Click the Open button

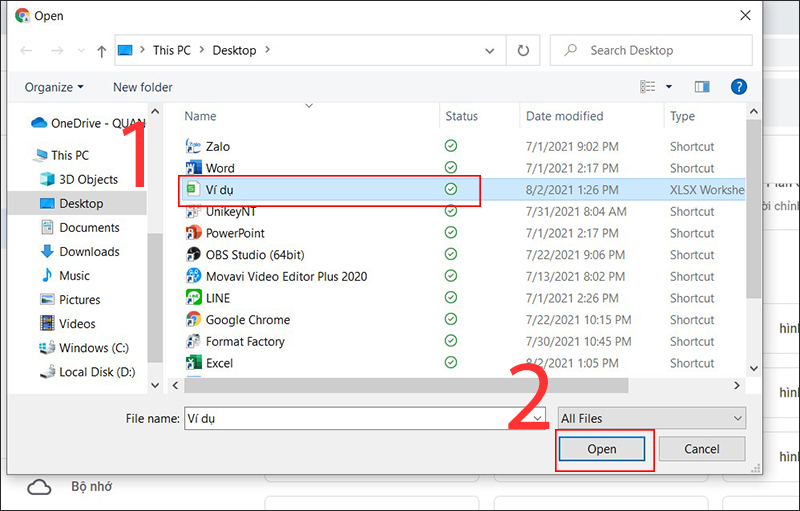(x=602, y=449)
